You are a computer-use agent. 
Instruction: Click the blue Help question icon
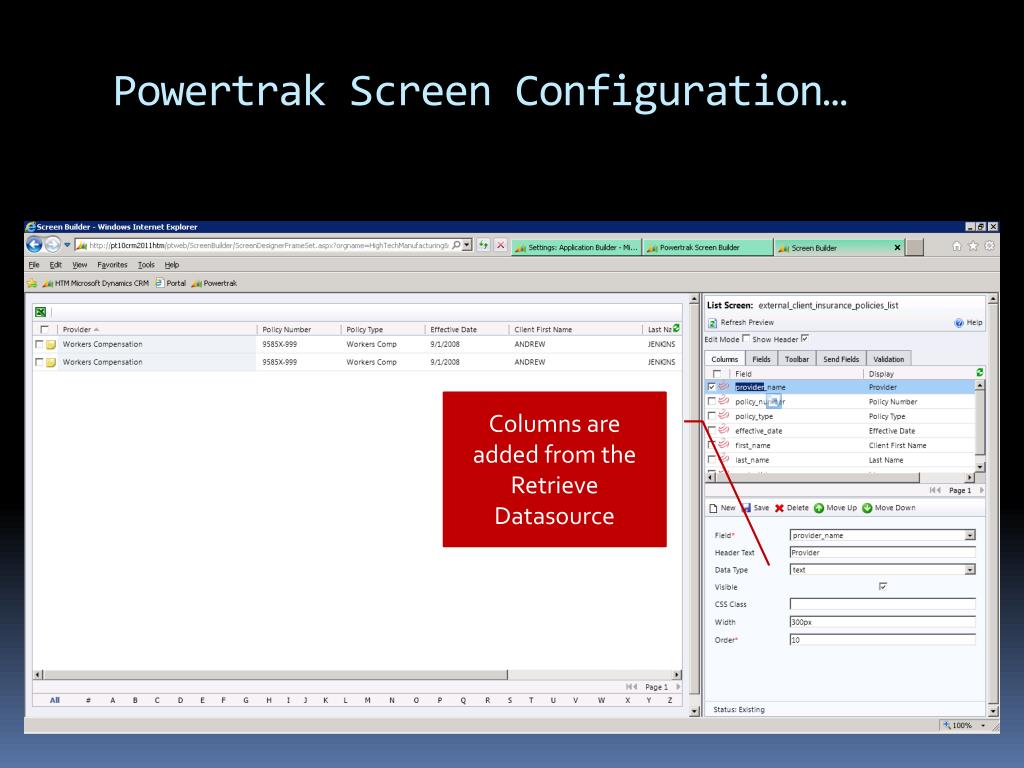point(959,323)
